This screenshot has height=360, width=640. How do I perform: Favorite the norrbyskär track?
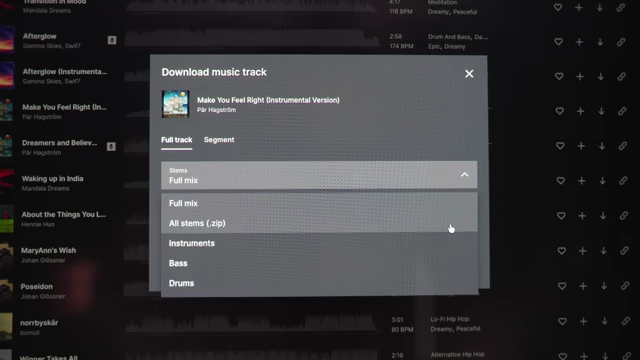562,321
